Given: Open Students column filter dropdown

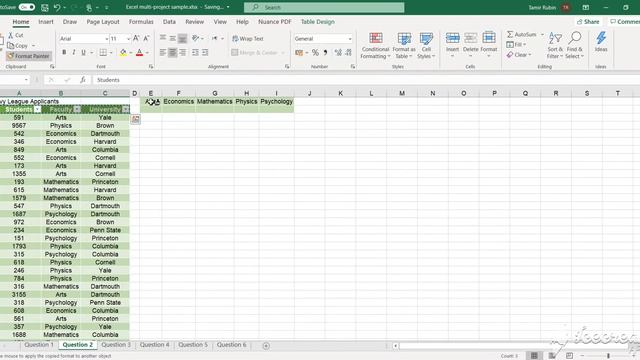Looking at the screenshot, I should (x=37, y=109).
